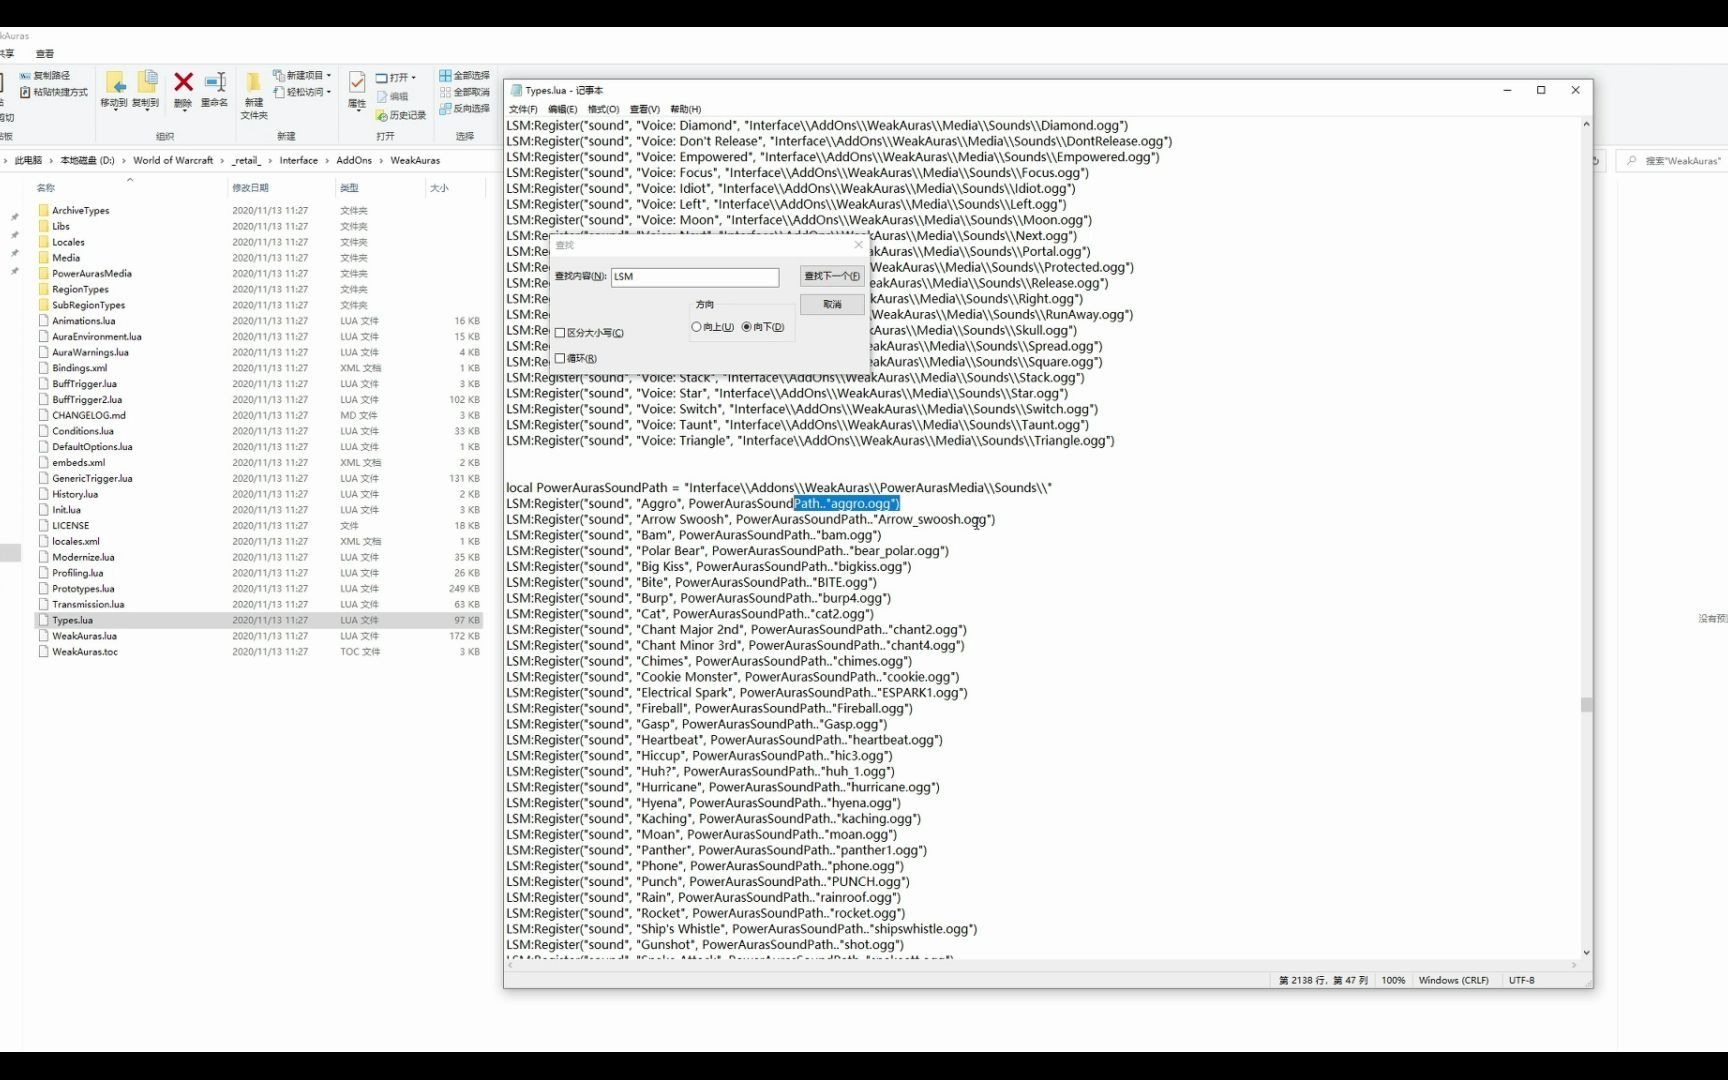Click the local PowerAurasSoundPath line
The image size is (1728, 1080).
coord(779,488)
